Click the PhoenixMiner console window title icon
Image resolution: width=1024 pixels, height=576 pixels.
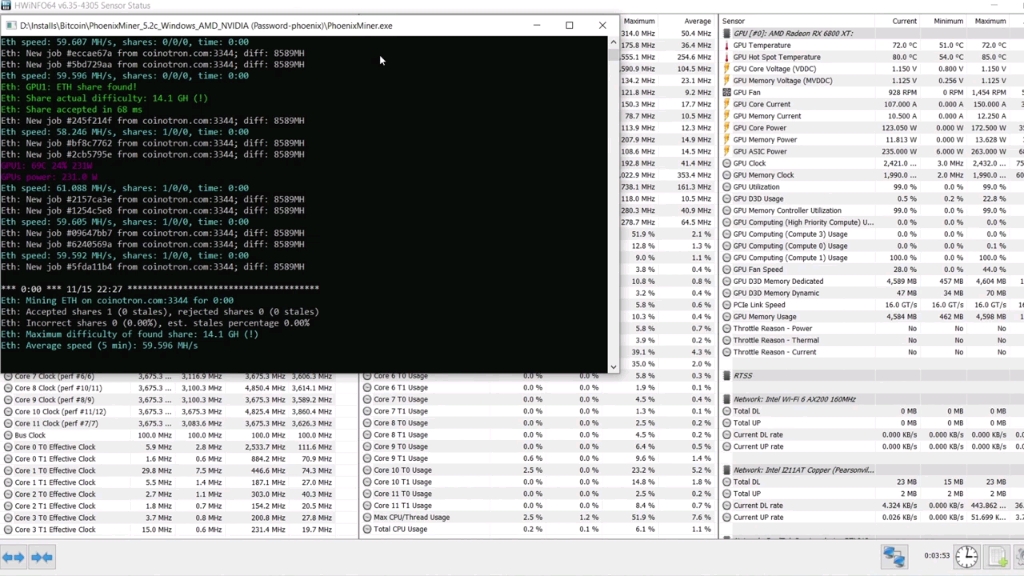coord(11,25)
